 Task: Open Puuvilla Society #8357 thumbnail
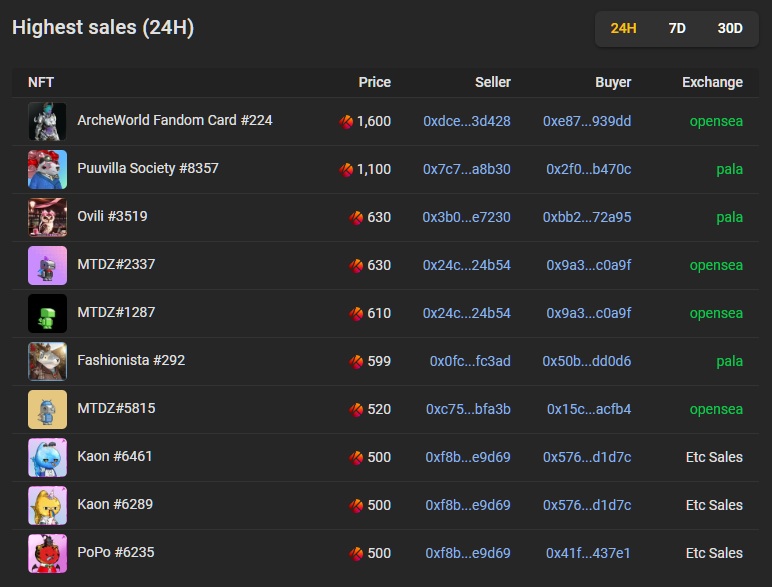(47, 169)
